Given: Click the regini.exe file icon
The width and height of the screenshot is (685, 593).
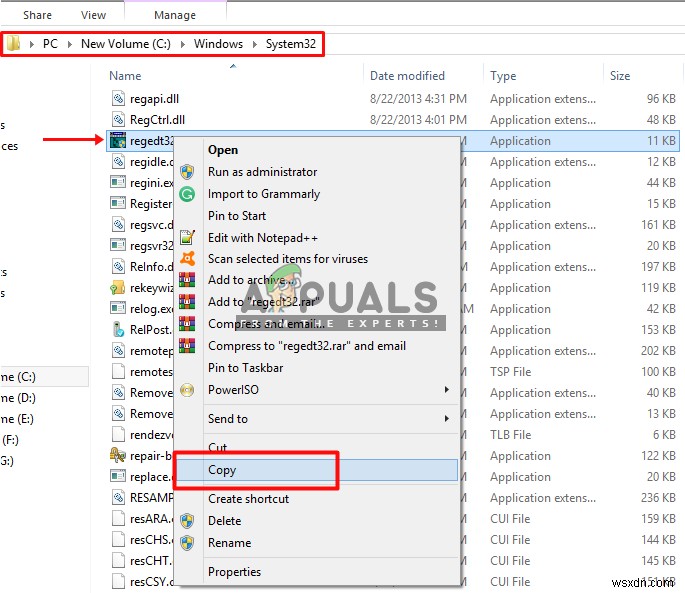Looking at the screenshot, I should pos(118,182).
